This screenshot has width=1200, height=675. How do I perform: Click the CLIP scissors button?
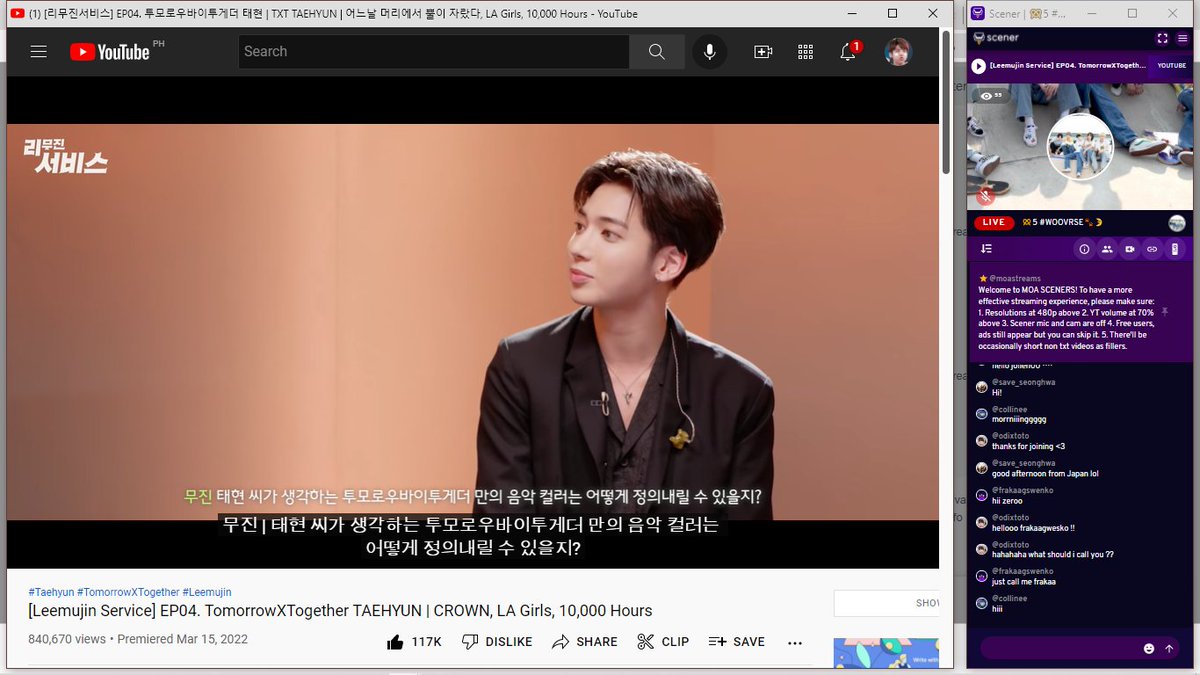tap(663, 642)
